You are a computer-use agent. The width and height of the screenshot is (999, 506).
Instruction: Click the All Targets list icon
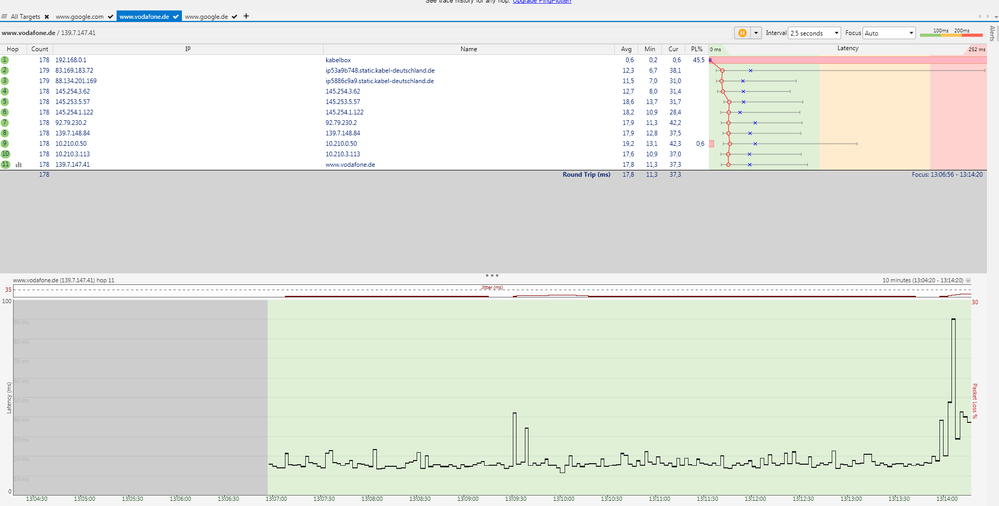coord(4,17)
